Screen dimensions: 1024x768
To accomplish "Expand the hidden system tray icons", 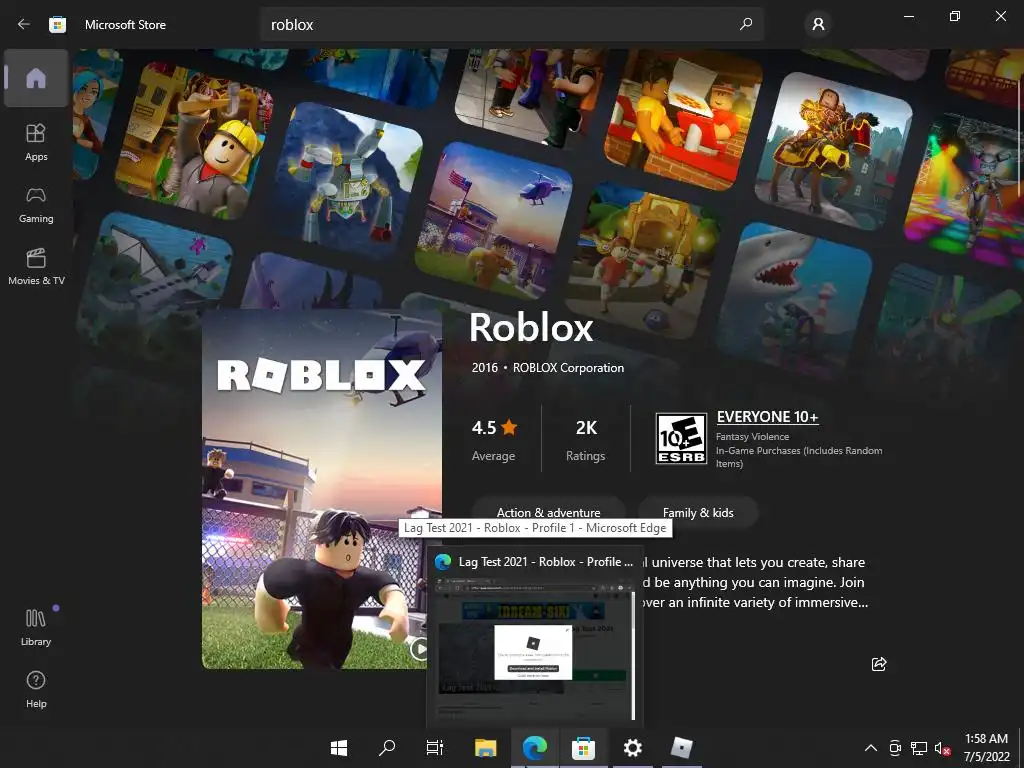I will [871, 748].
